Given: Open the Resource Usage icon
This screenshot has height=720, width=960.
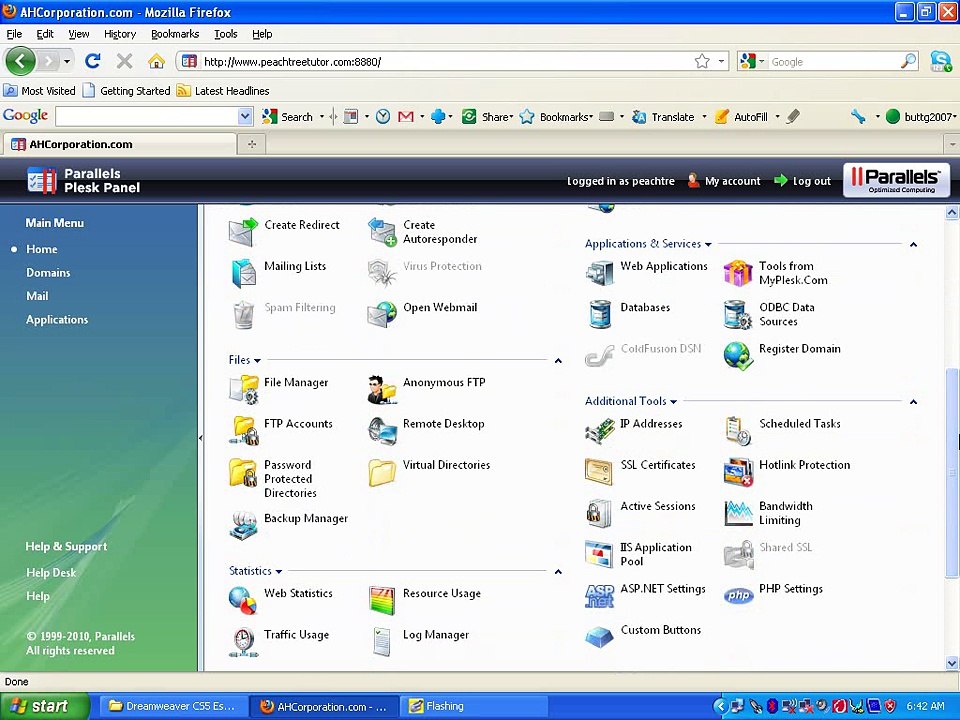Looking at the screenshot, I should [x=382, y=601].
